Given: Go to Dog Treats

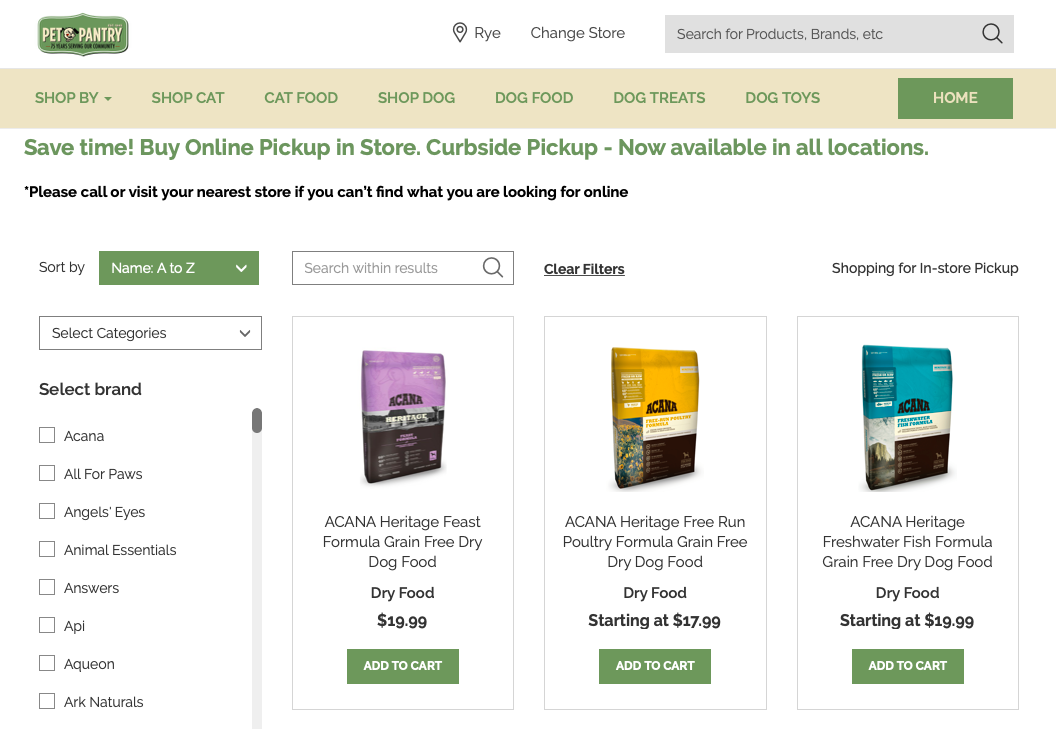Looking at the screenshot, I should pos(659,98).
